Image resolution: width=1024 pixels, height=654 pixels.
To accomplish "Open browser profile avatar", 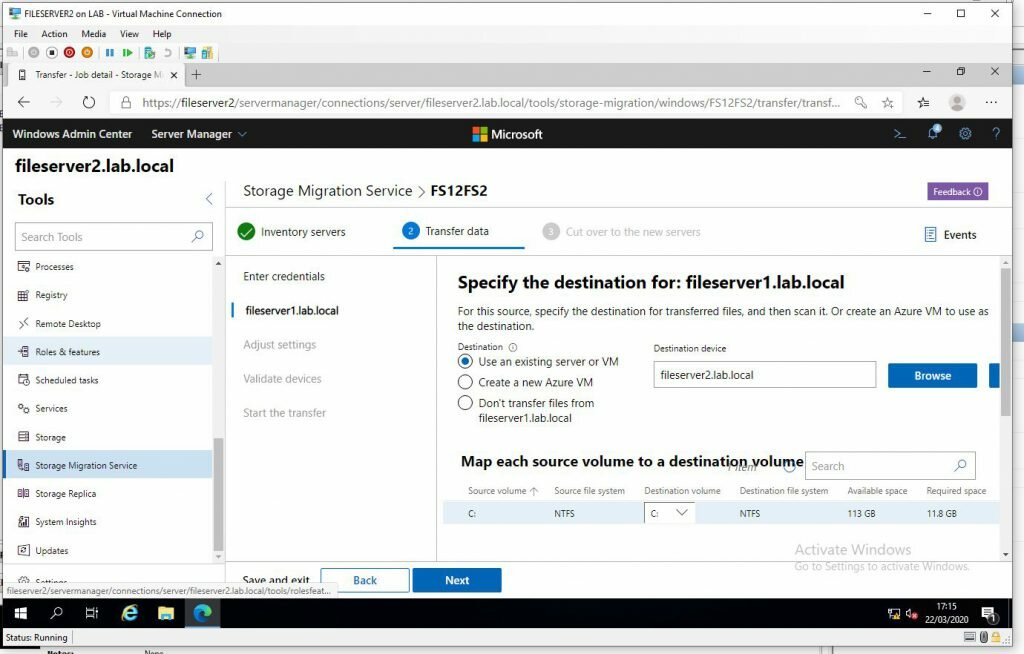I will click(957, 103).
